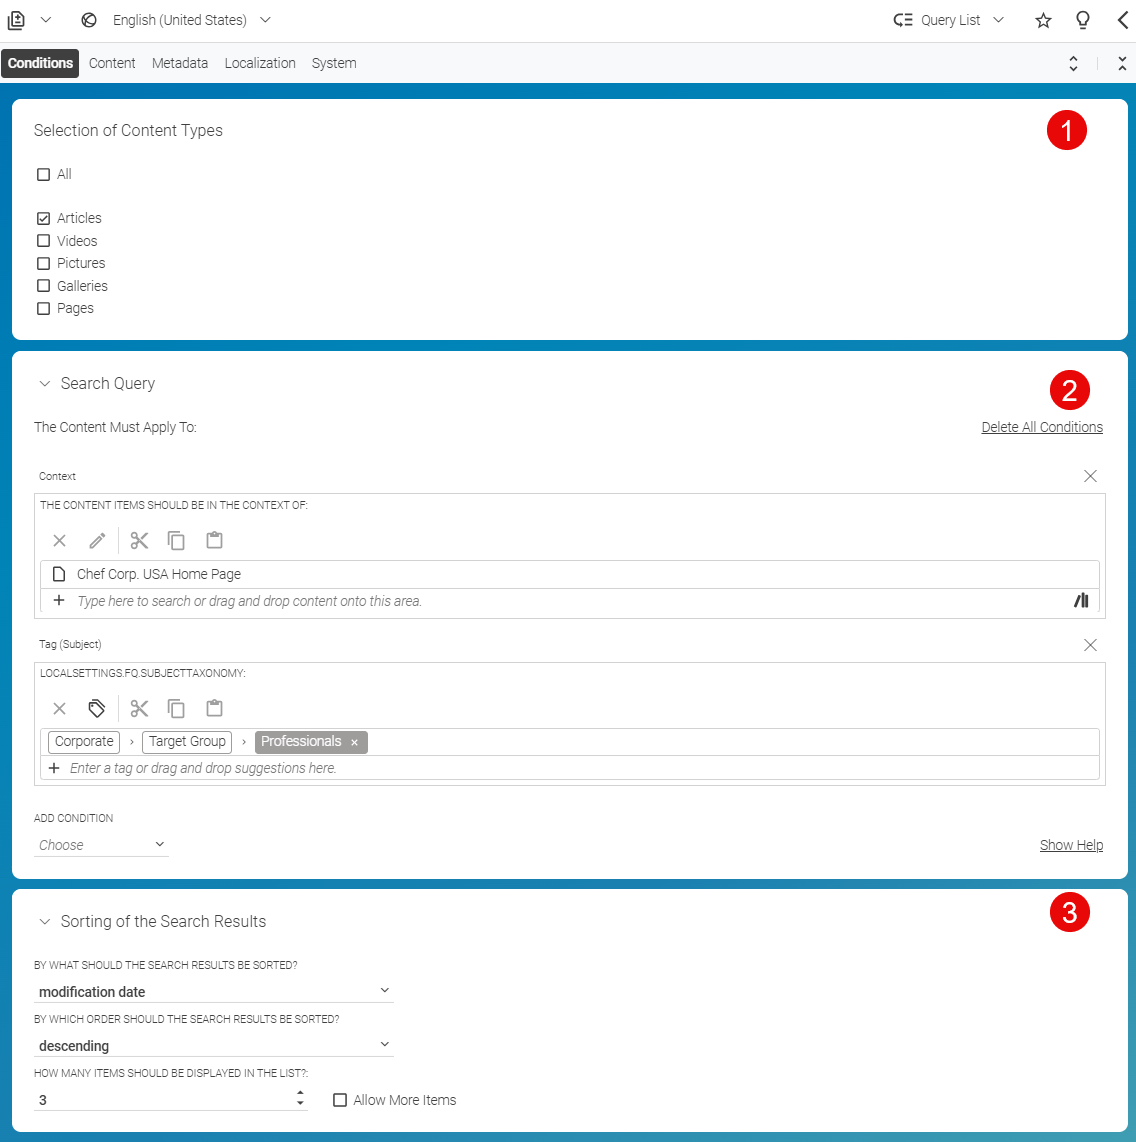This screenshot has width=1136, height=1142.
Task: Click the Paste icon in Tag (Subject) toolbar
Action: pyautogui.click(x=214, y=708)
